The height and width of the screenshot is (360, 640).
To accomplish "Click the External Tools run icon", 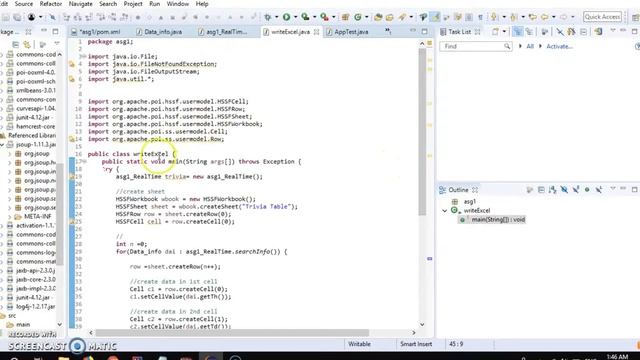I will coord(324,17).
